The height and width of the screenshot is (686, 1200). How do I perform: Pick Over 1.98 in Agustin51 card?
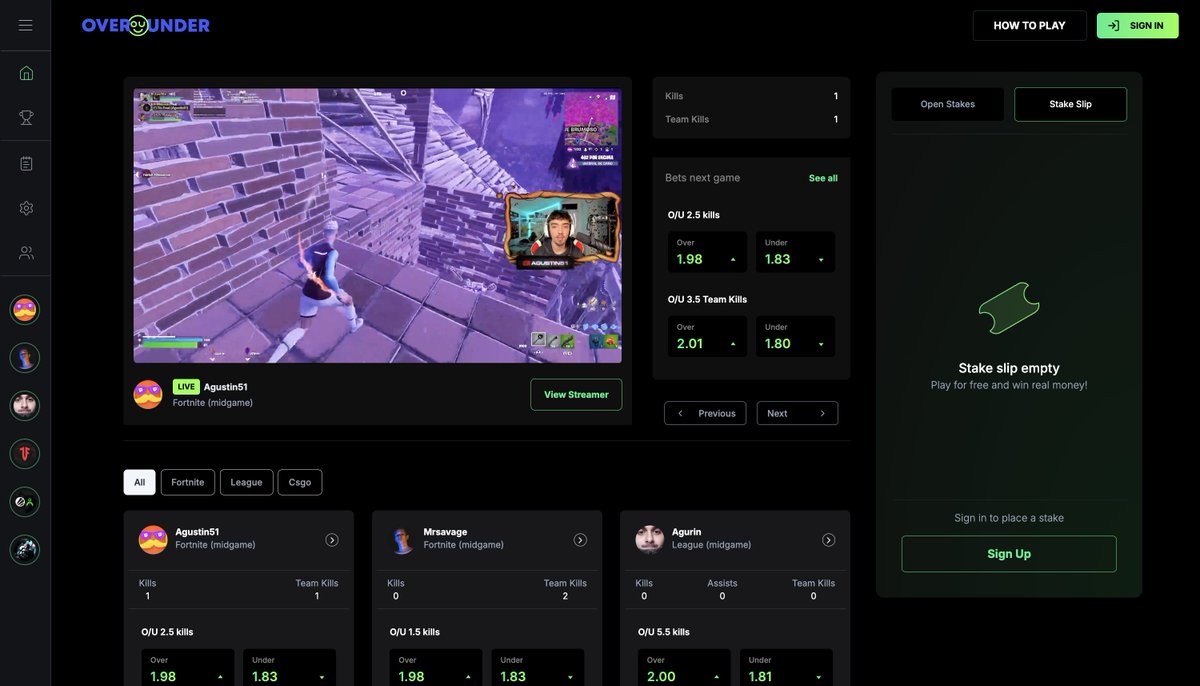point(188,668)
